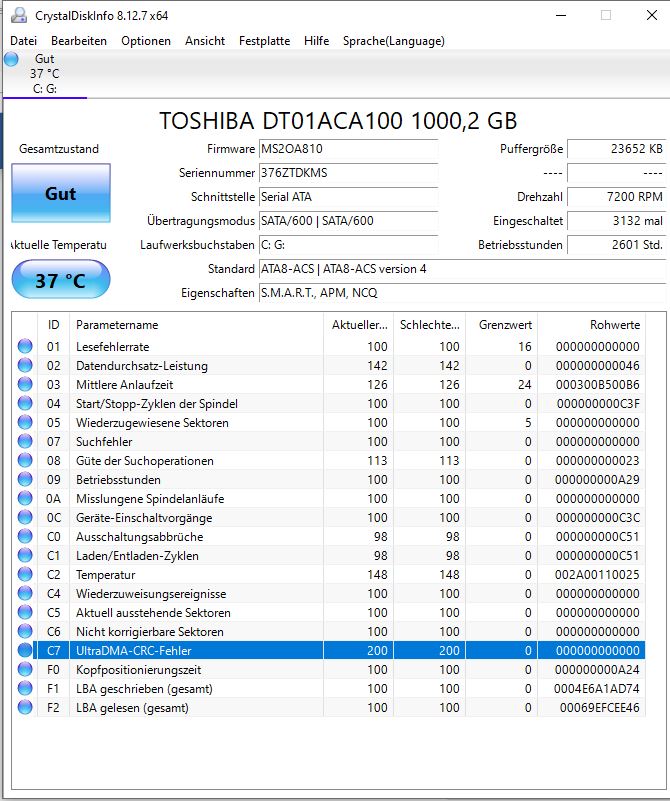Click status orb for 0A Misslungene Spindelanläufe
Screen dimensions: 670x801
(25, 499)
